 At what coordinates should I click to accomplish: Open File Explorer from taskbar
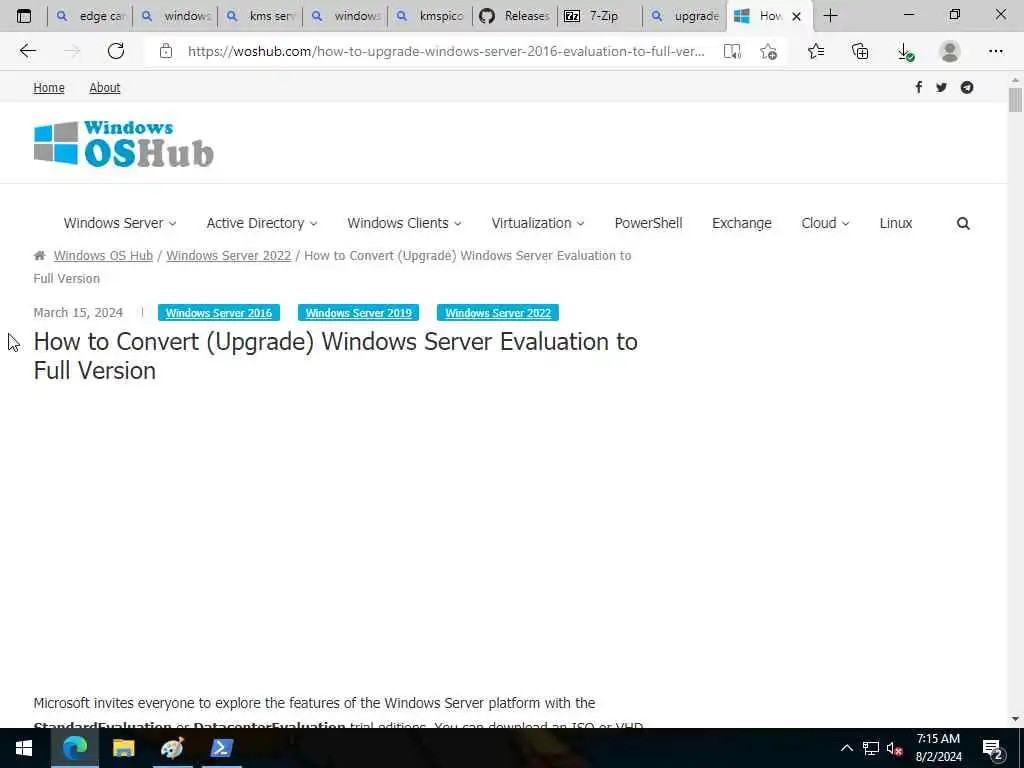coord(123,748)
